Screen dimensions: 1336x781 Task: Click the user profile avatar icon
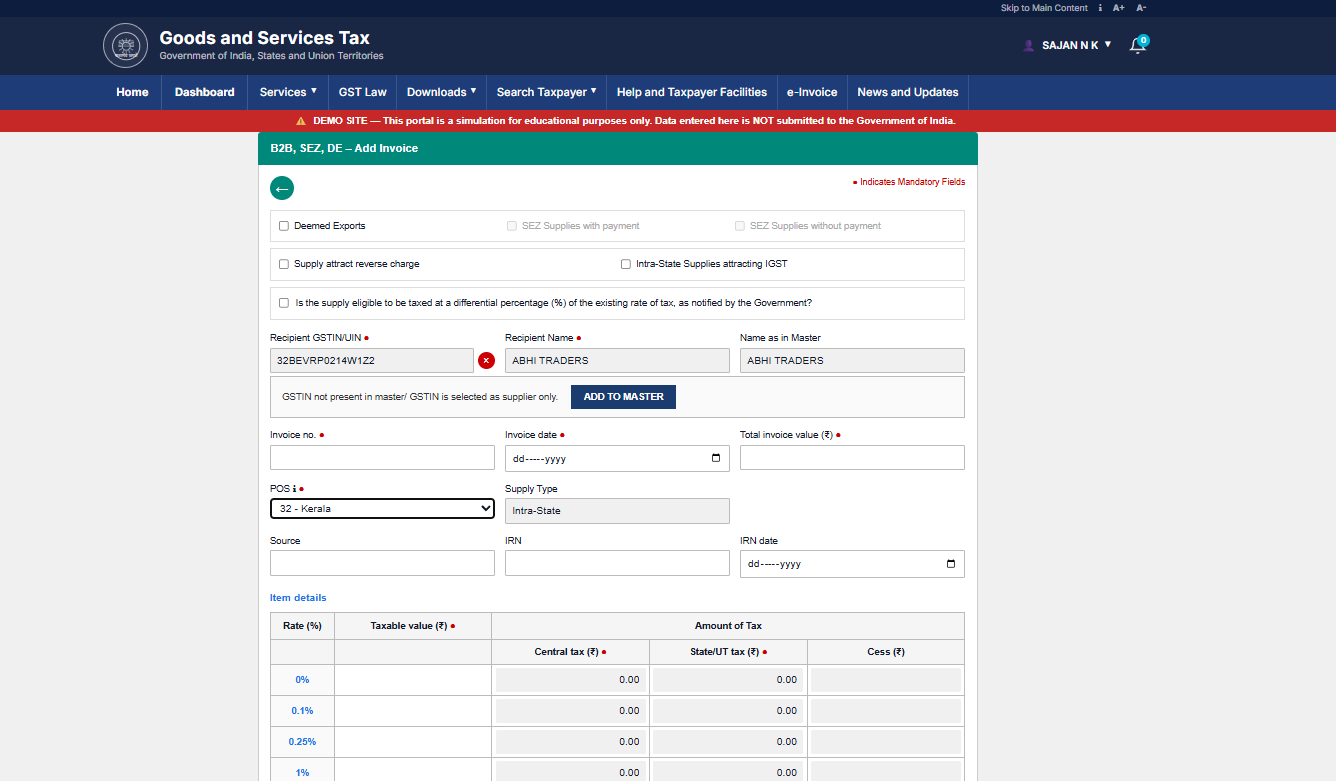pyautogui.click(x=1029, y=45)
